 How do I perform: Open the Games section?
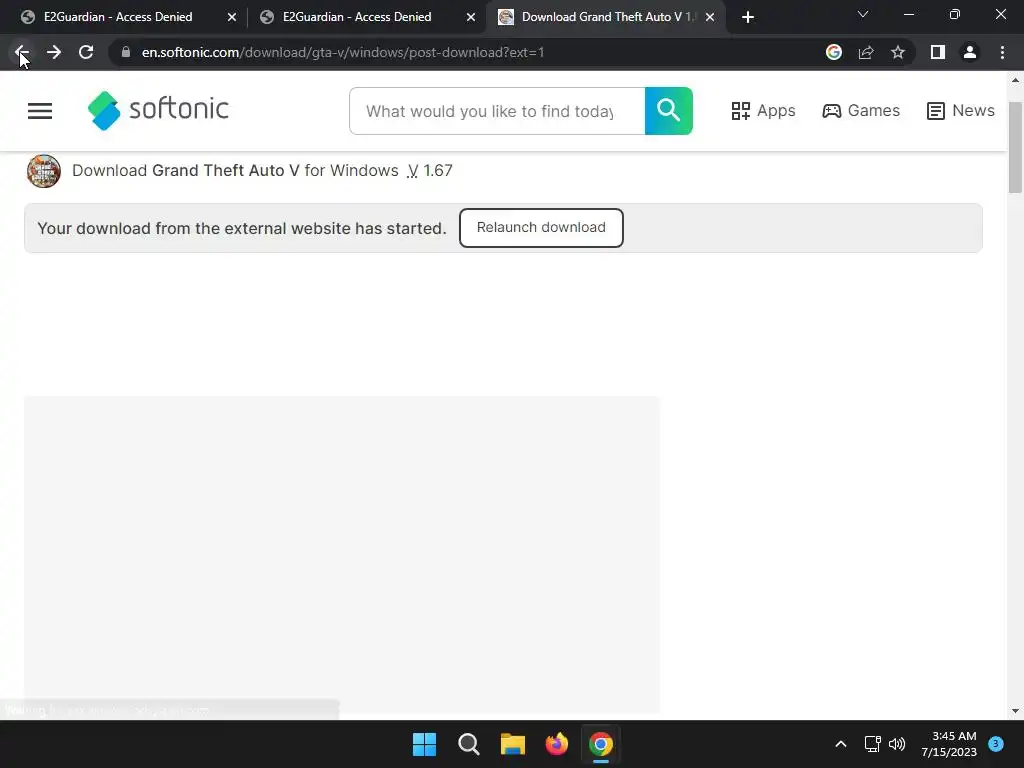pos(861,111)
